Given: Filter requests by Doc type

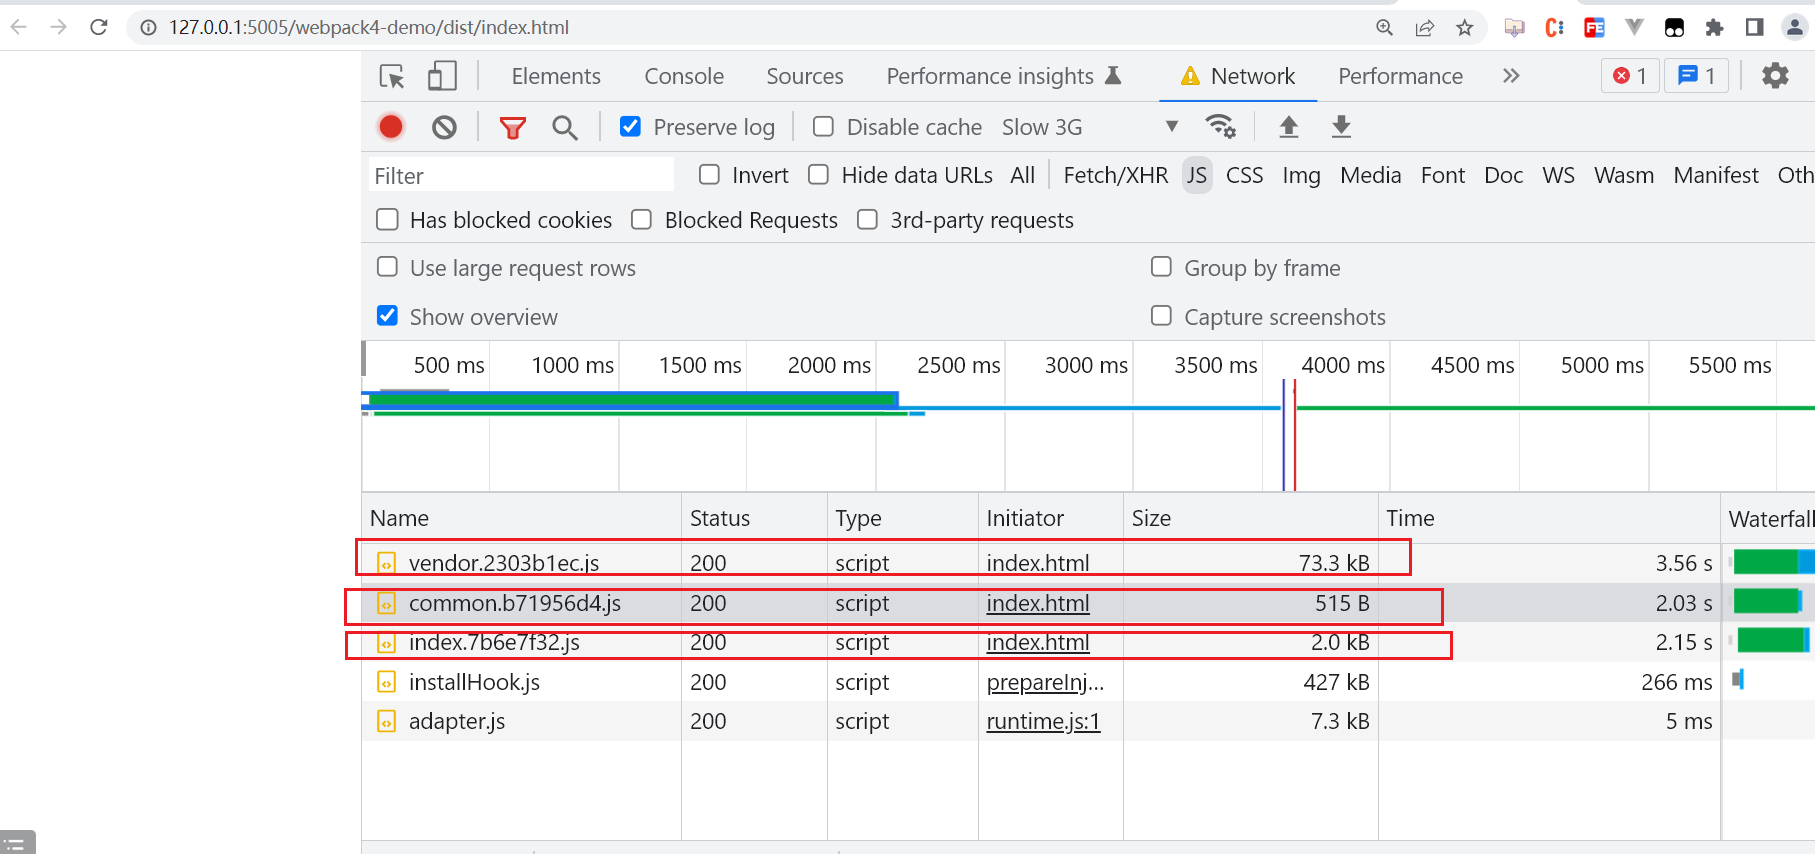Looking at the screenshot, I should tap(1503, 175).
